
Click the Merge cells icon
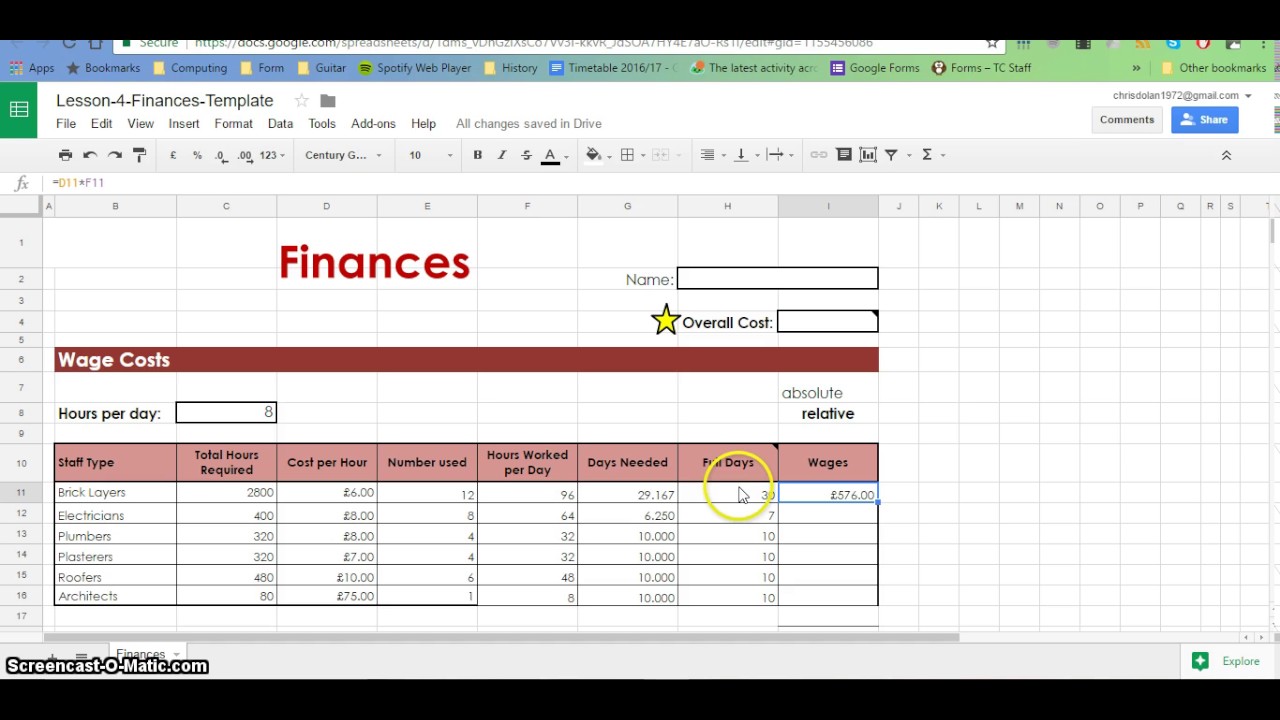pos(660,155)
